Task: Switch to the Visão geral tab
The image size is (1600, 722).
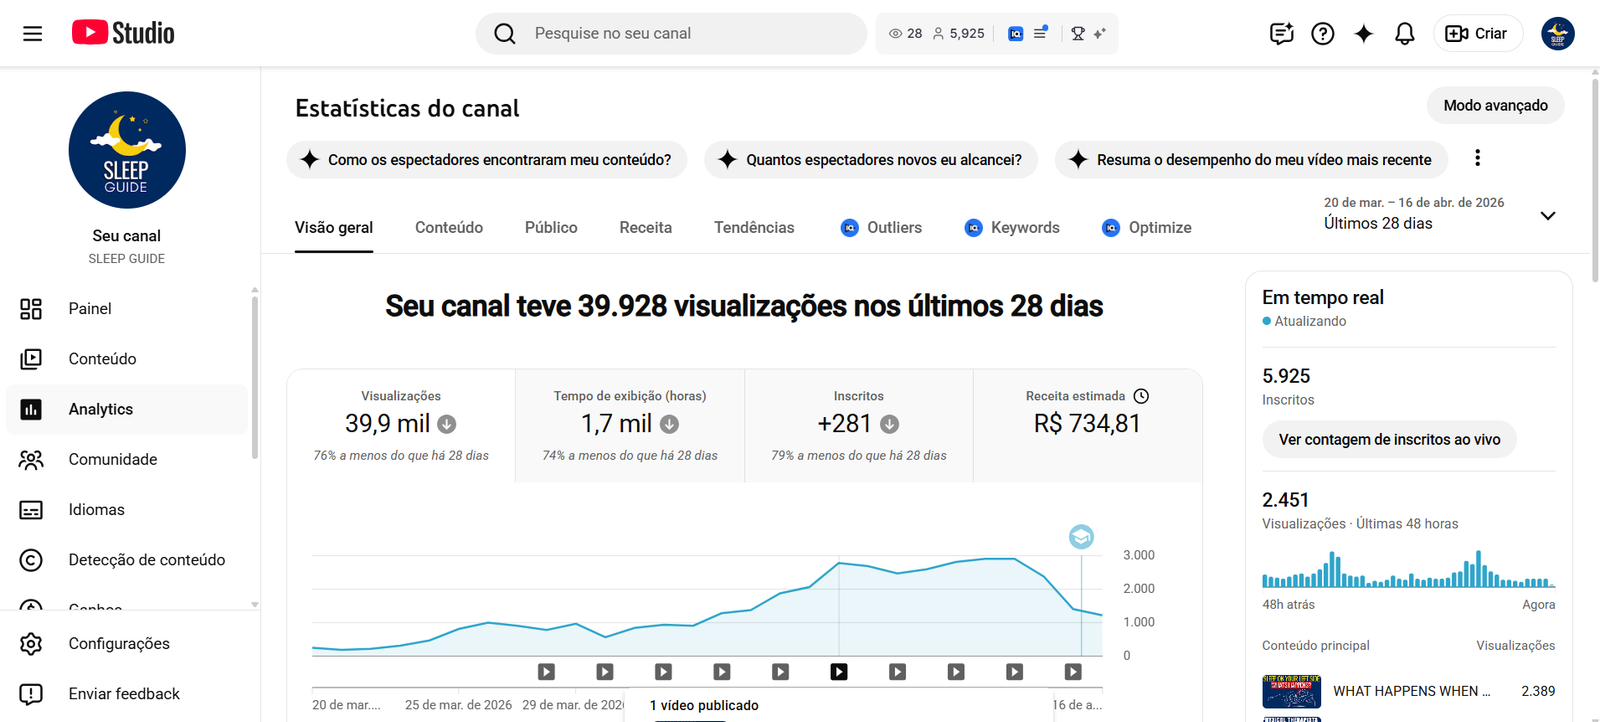Action: pyautogui.click(x=334, y=228)
